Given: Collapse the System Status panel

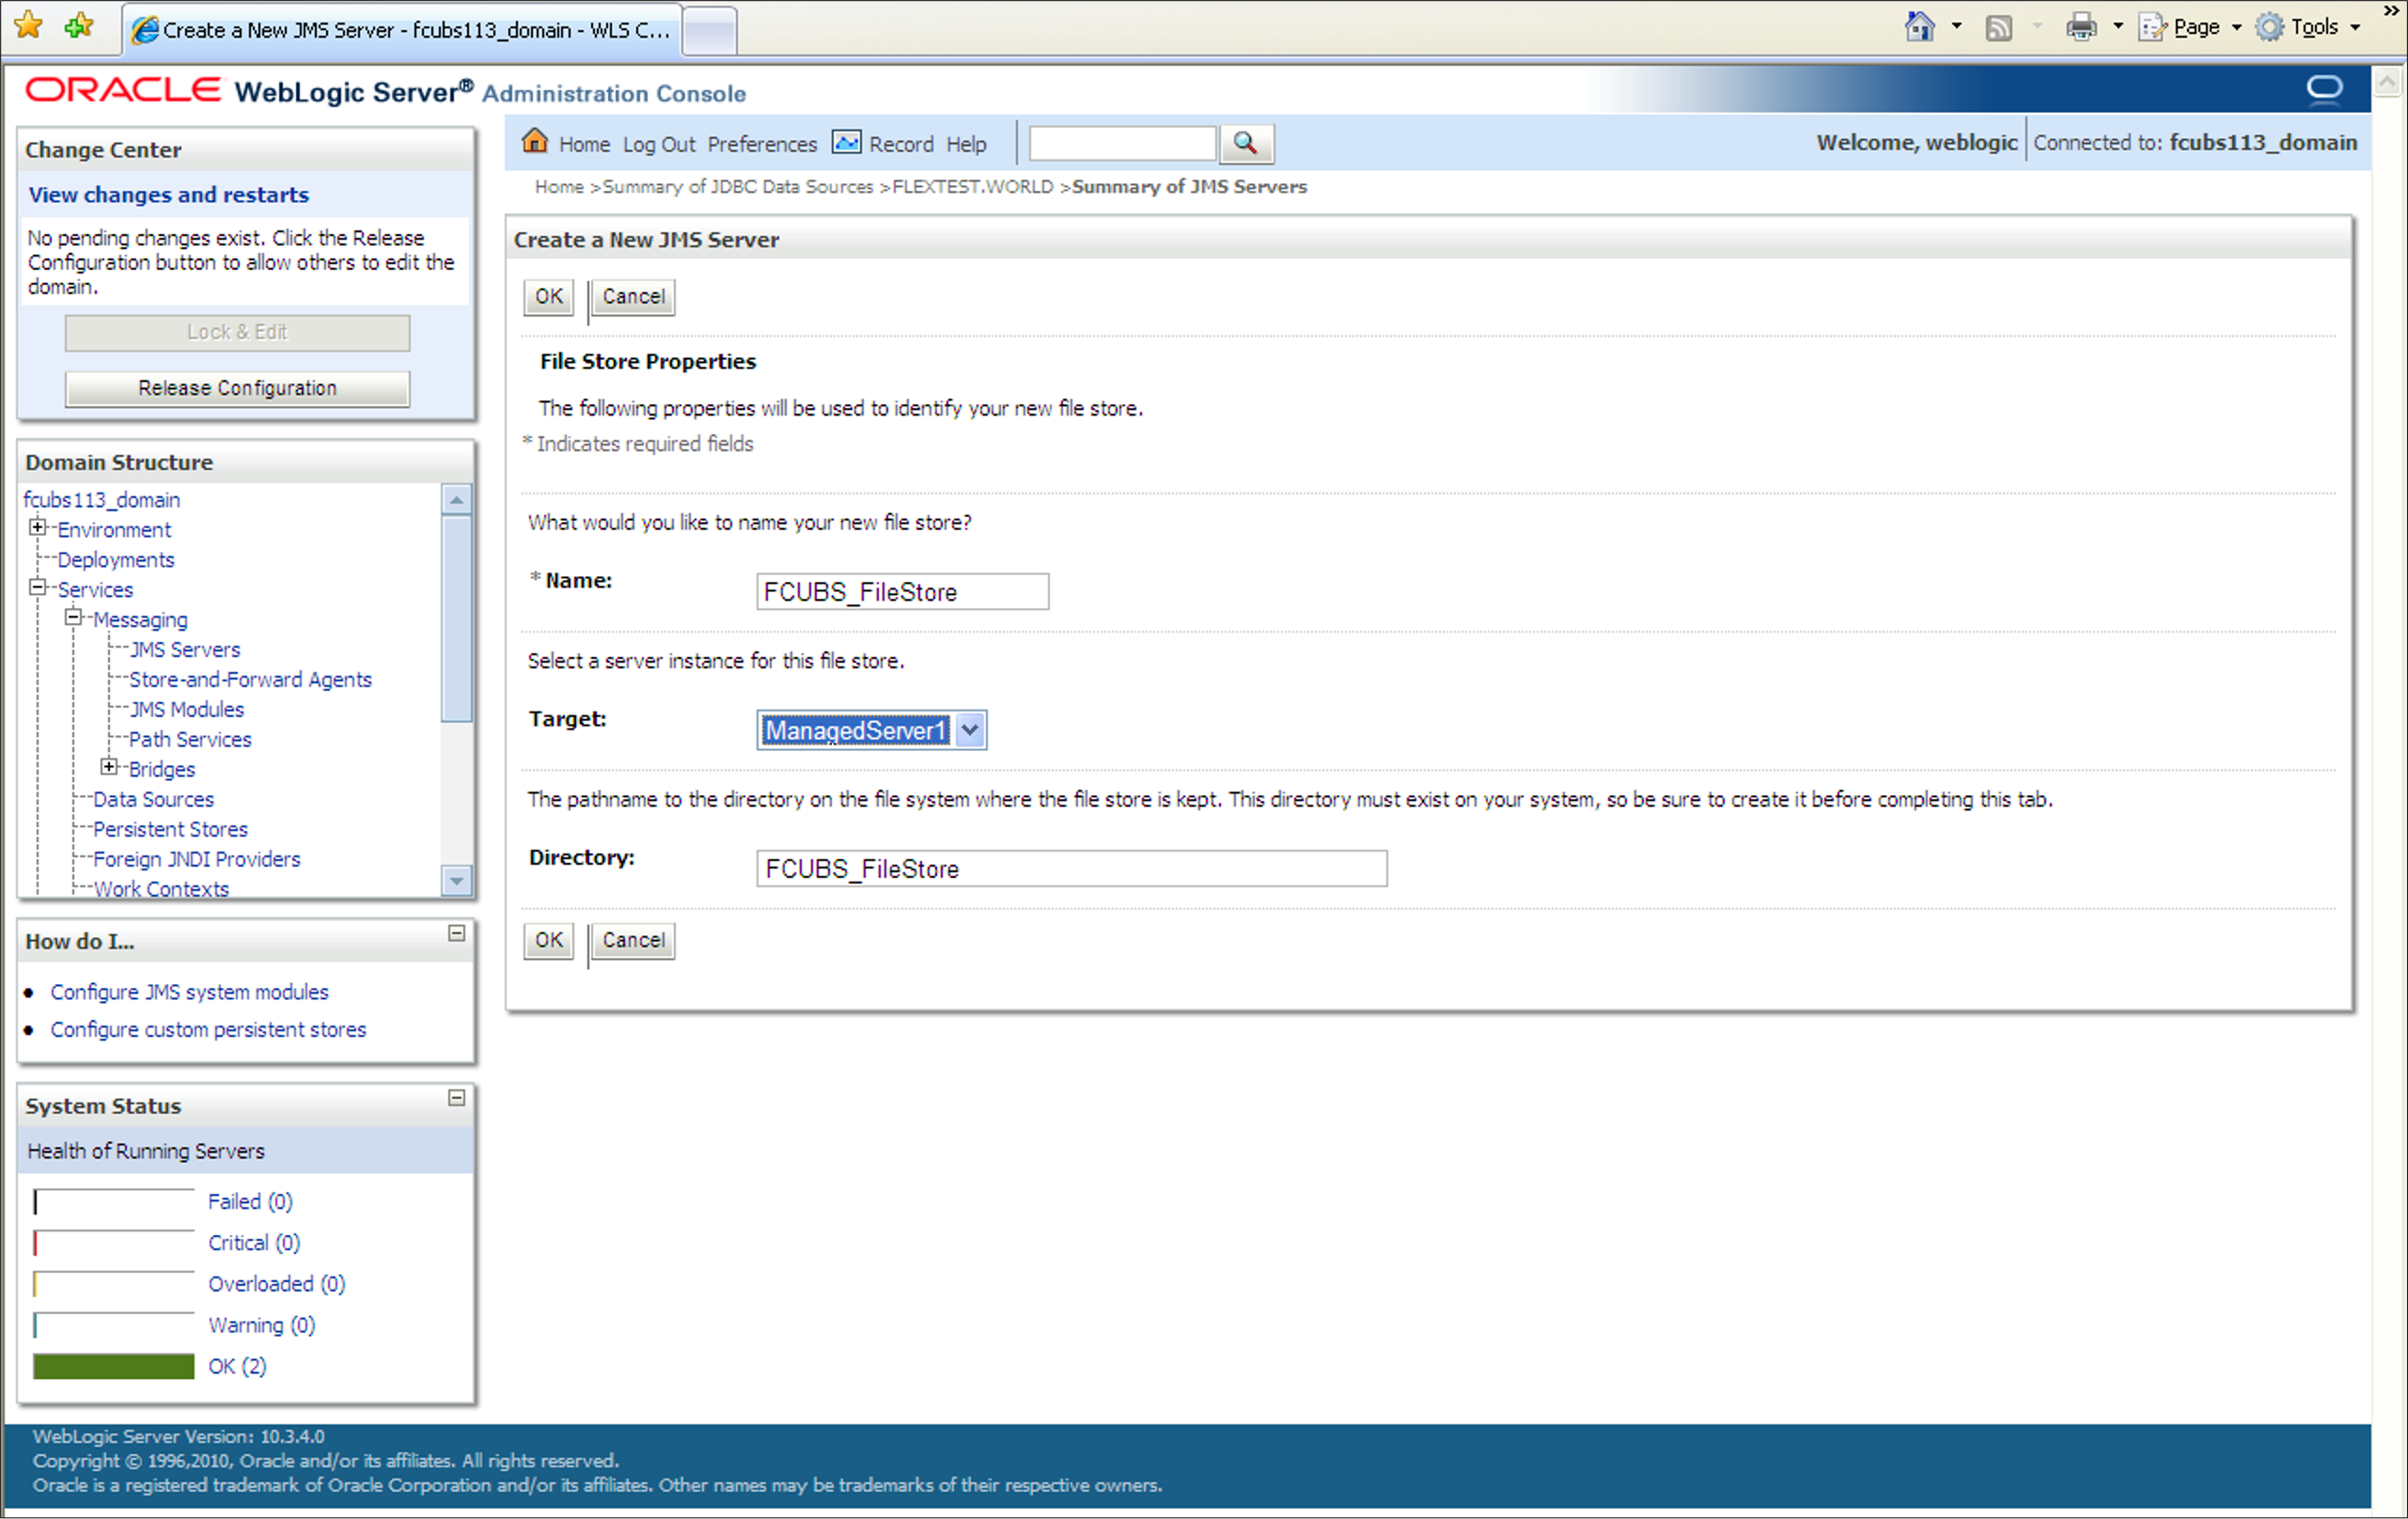Looking at the screenshot, I should (x=456, y=1098).
